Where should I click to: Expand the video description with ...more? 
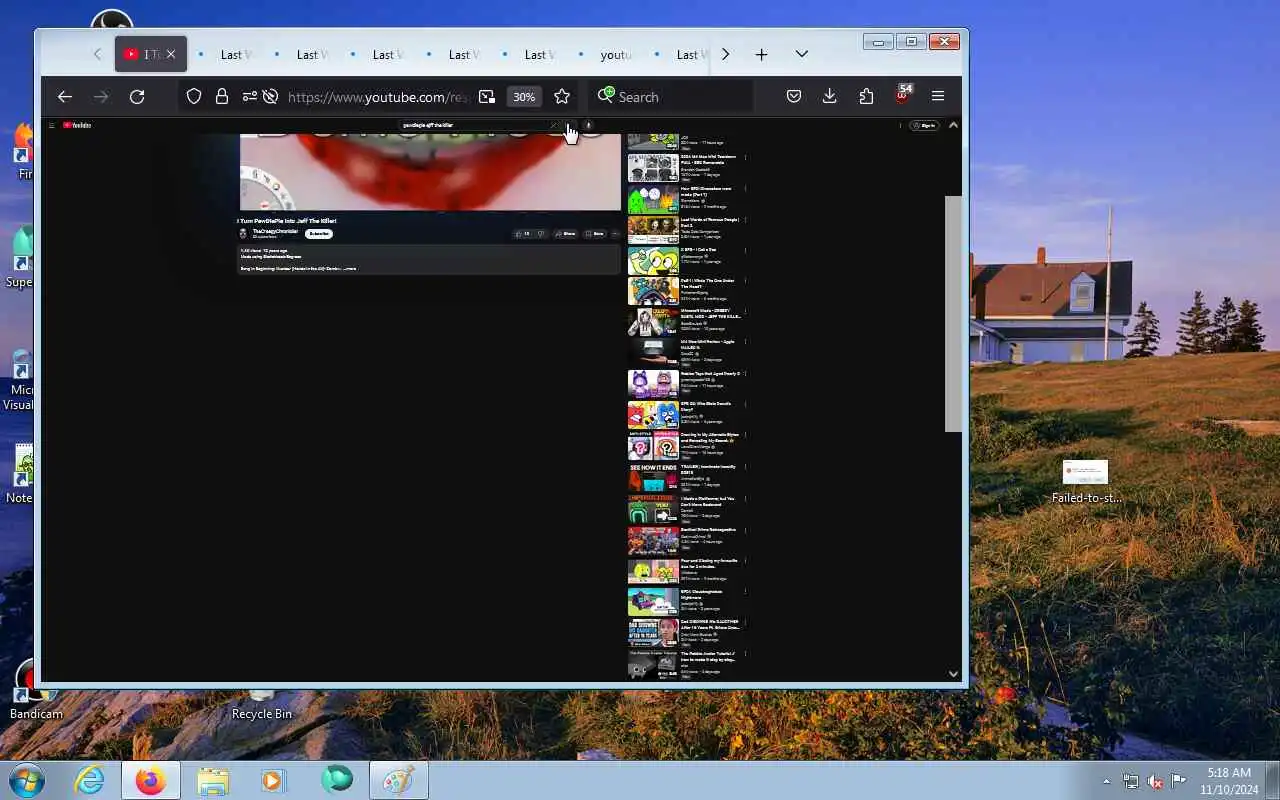point(349,269)
